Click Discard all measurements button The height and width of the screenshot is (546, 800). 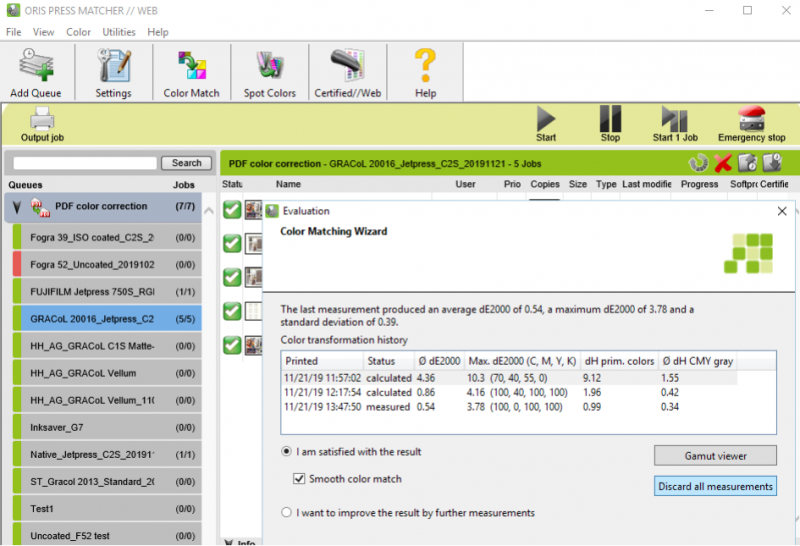715,486
